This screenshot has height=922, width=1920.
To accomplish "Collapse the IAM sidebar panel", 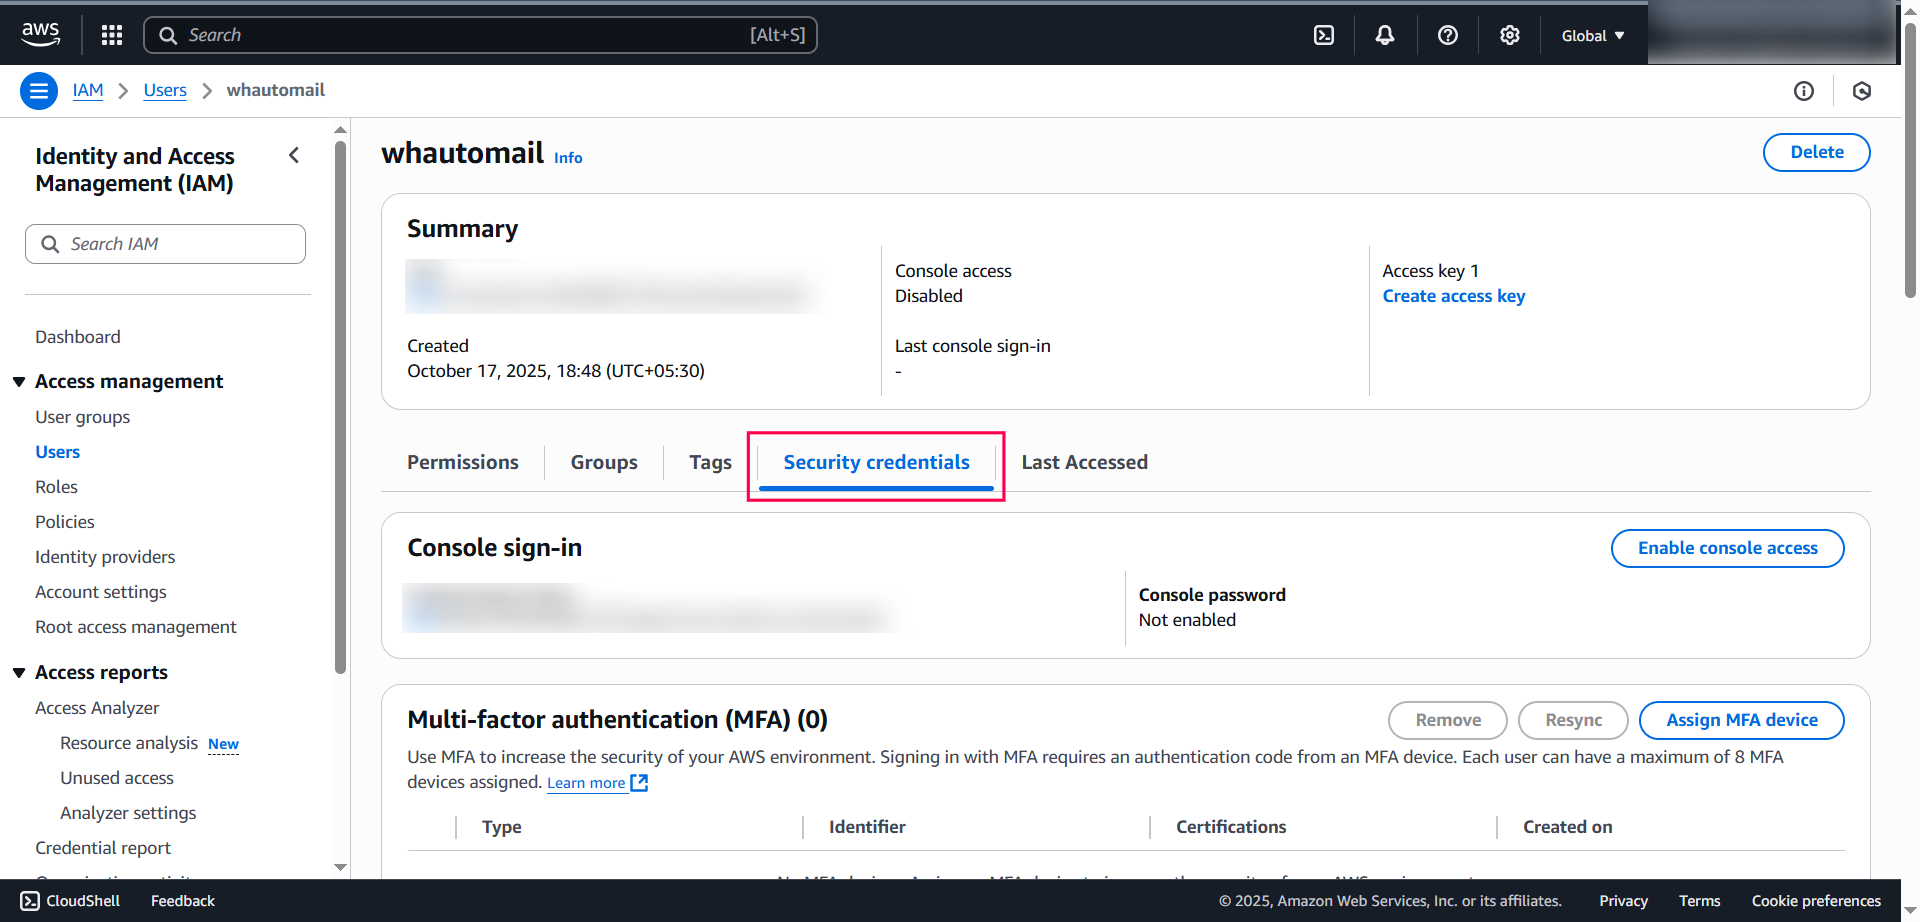I will pyautogui.click(x=294, y=155).
